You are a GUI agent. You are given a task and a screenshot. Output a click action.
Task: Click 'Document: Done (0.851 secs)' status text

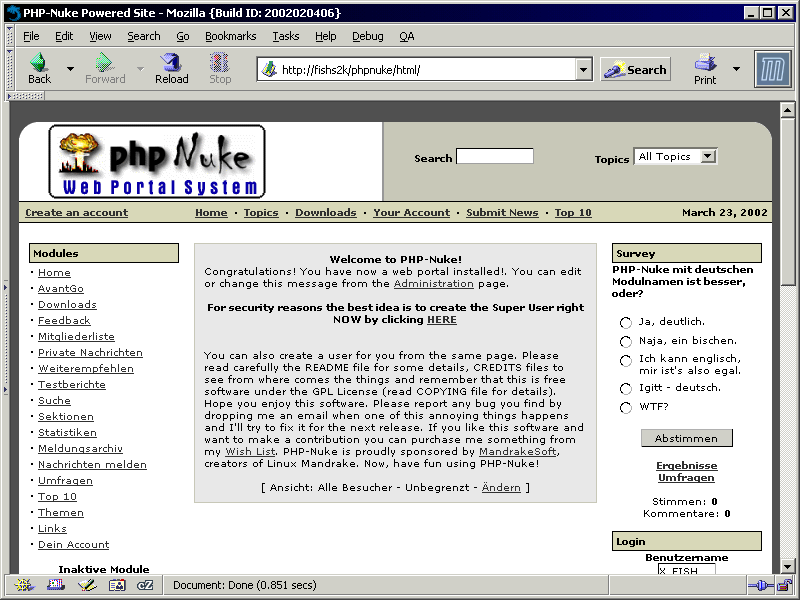tap(245, 585)
